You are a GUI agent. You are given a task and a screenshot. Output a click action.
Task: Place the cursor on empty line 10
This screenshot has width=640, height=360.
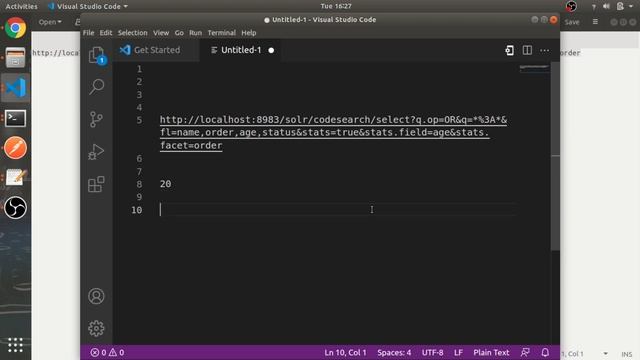337,210
